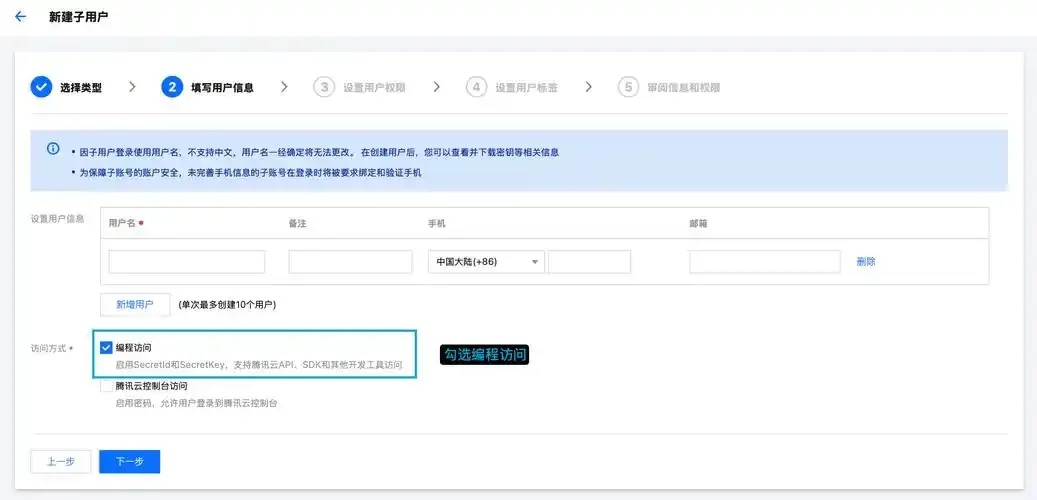Screen dimensions: 1037x500
Task: Click the 手机 column header
Action: click(436, 224)
